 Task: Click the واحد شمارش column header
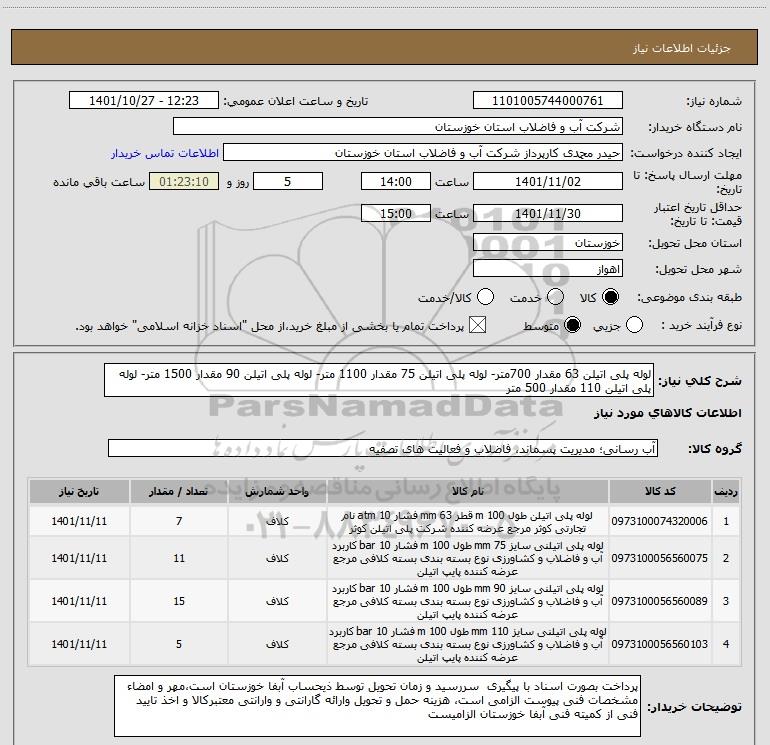(277, 492)
